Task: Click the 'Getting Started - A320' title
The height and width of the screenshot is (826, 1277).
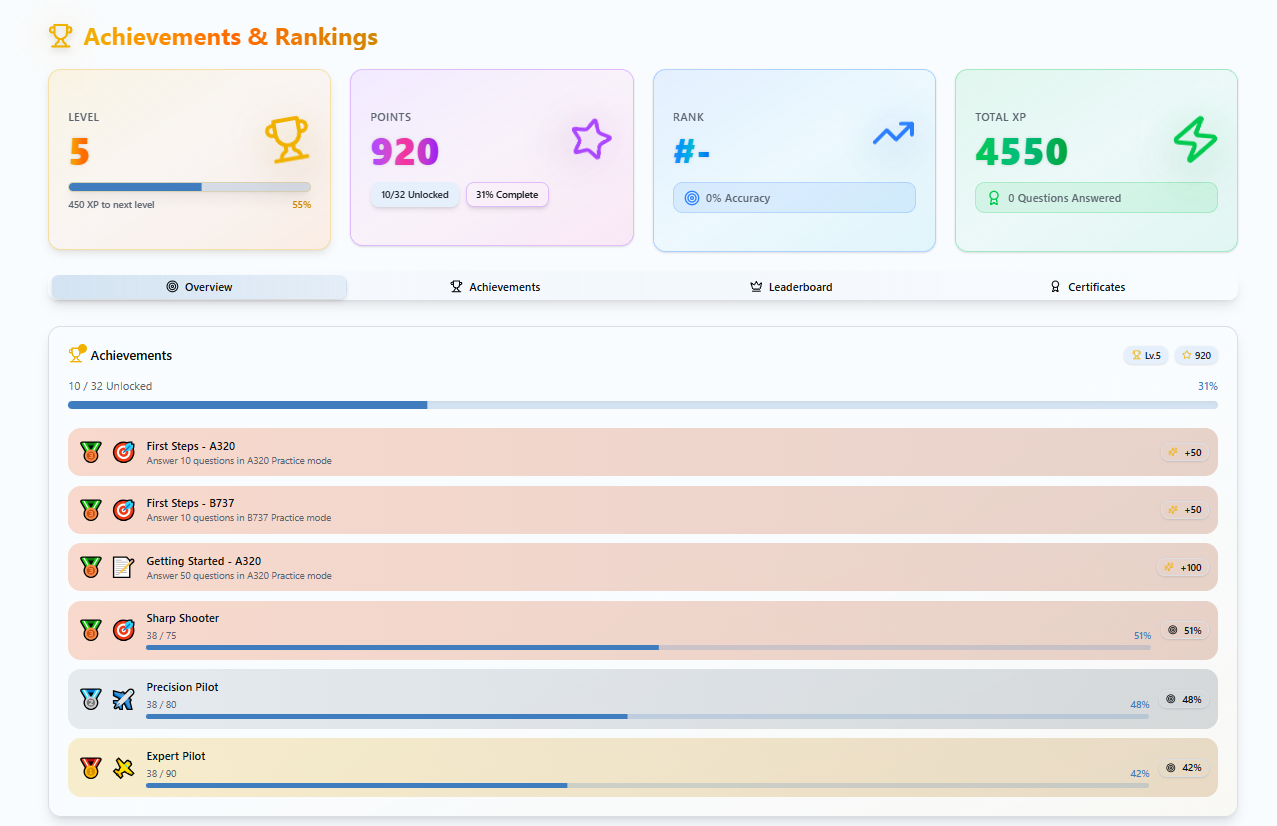Action: tap(204, 561)
